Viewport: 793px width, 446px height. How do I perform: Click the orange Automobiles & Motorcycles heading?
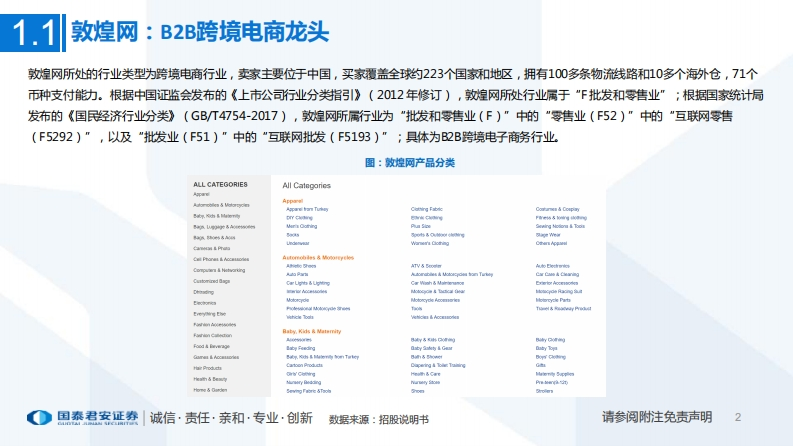pos(318,257)
